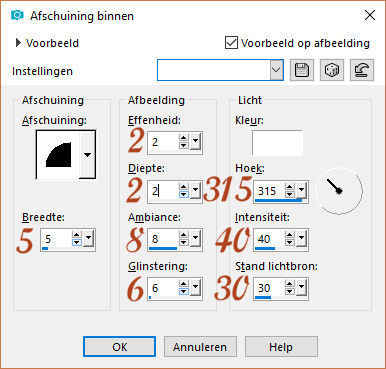
Task: Increase Effenheid with the up arrow
Action: [184, 138]
